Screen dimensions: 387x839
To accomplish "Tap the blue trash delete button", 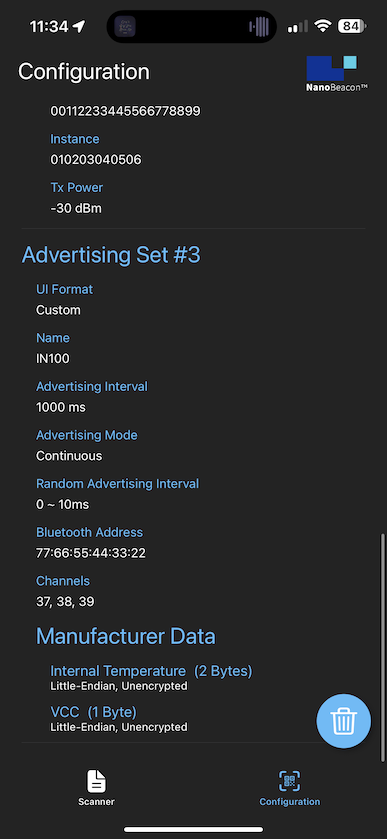I will (x=343, y=721).
